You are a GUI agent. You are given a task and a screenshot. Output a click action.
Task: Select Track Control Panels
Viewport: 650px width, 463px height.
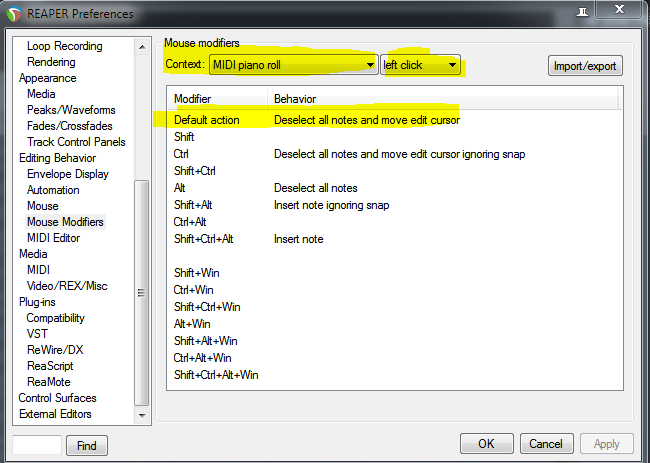click(x=76, y=142)
